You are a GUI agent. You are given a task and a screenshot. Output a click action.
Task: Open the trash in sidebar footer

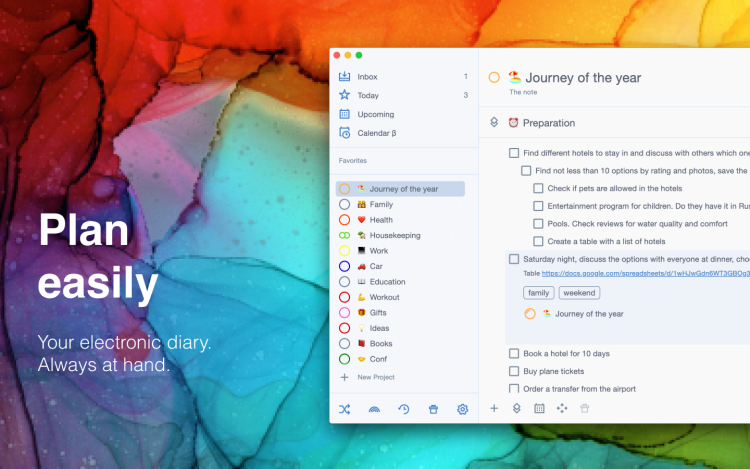pos(433,409)
